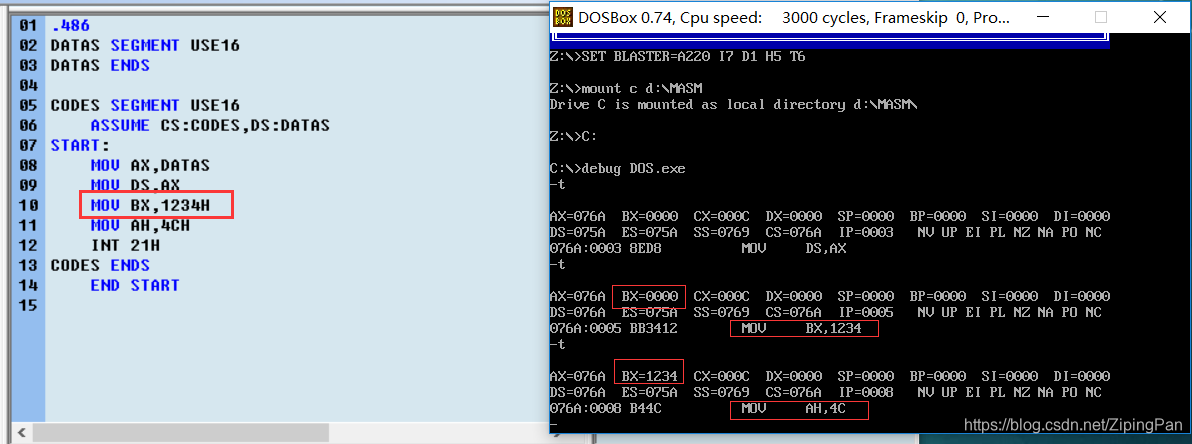Screen dimensions: 1192x444
Task: Click the 'ASSUME CS:CODES,DS:DATAS' line
Action: 210,125
